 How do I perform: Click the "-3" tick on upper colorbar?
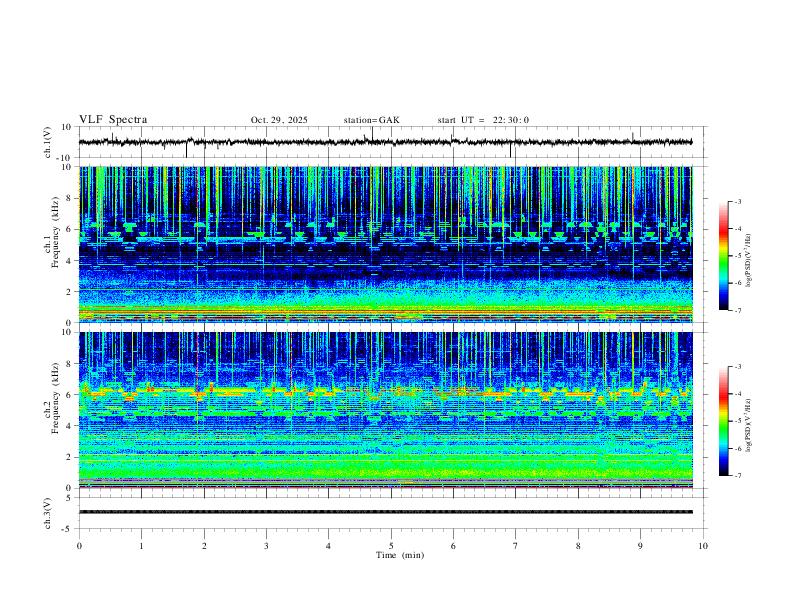pyautogui.click(x=738, y=201)
